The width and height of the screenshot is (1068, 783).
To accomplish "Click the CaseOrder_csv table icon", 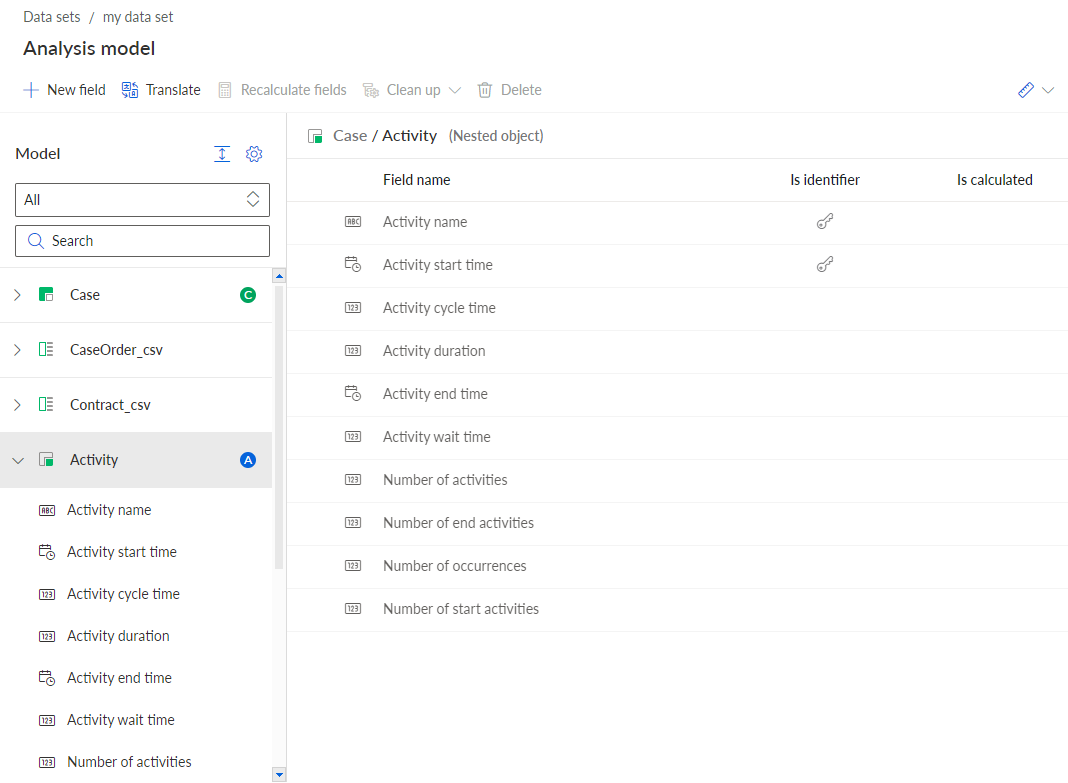I will pyautogui.click(x=46, y=350).
